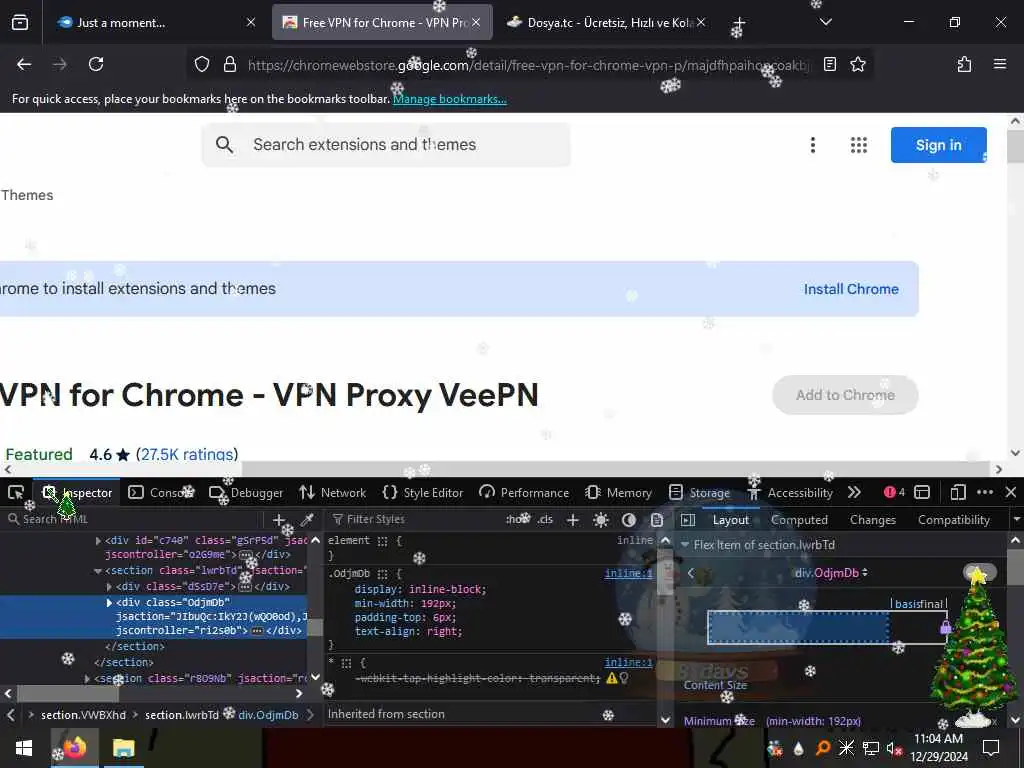Show site info via the padlock icon
Viewport: 1024px width, 768px height.
[229, 64]
